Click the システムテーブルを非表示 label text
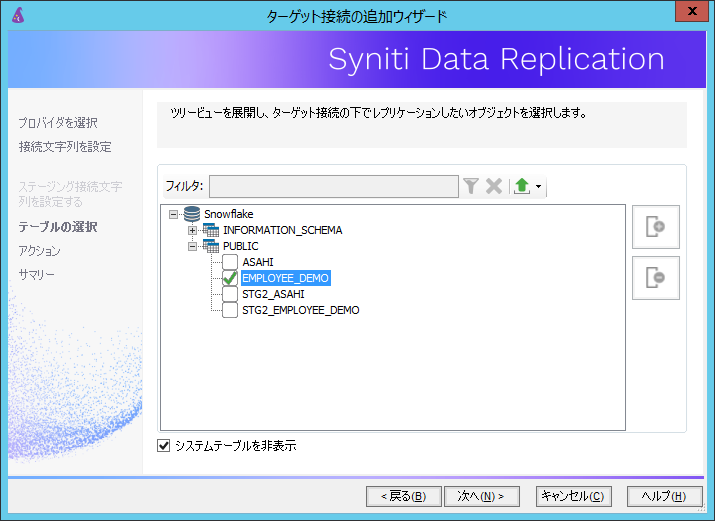Viewport: 715px width, 521px height. click(236, 445)
